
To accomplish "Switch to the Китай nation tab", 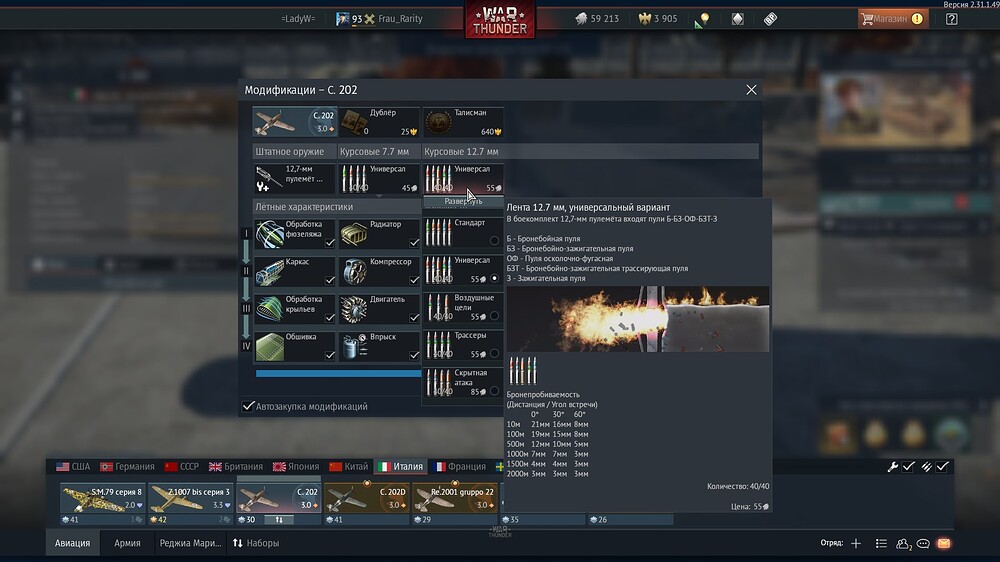I will click(x=349, y=466).
